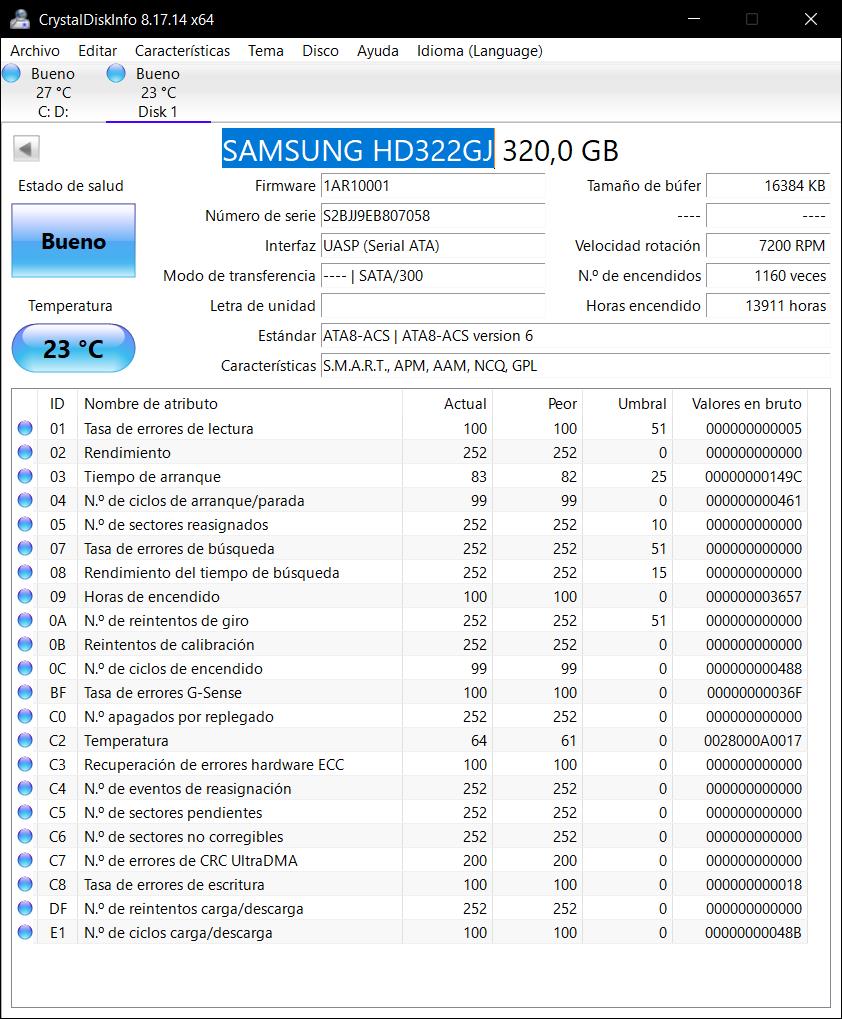Click status icon for attribute 0A
Screen dimensions: 842x1019
tap(25, 621)
